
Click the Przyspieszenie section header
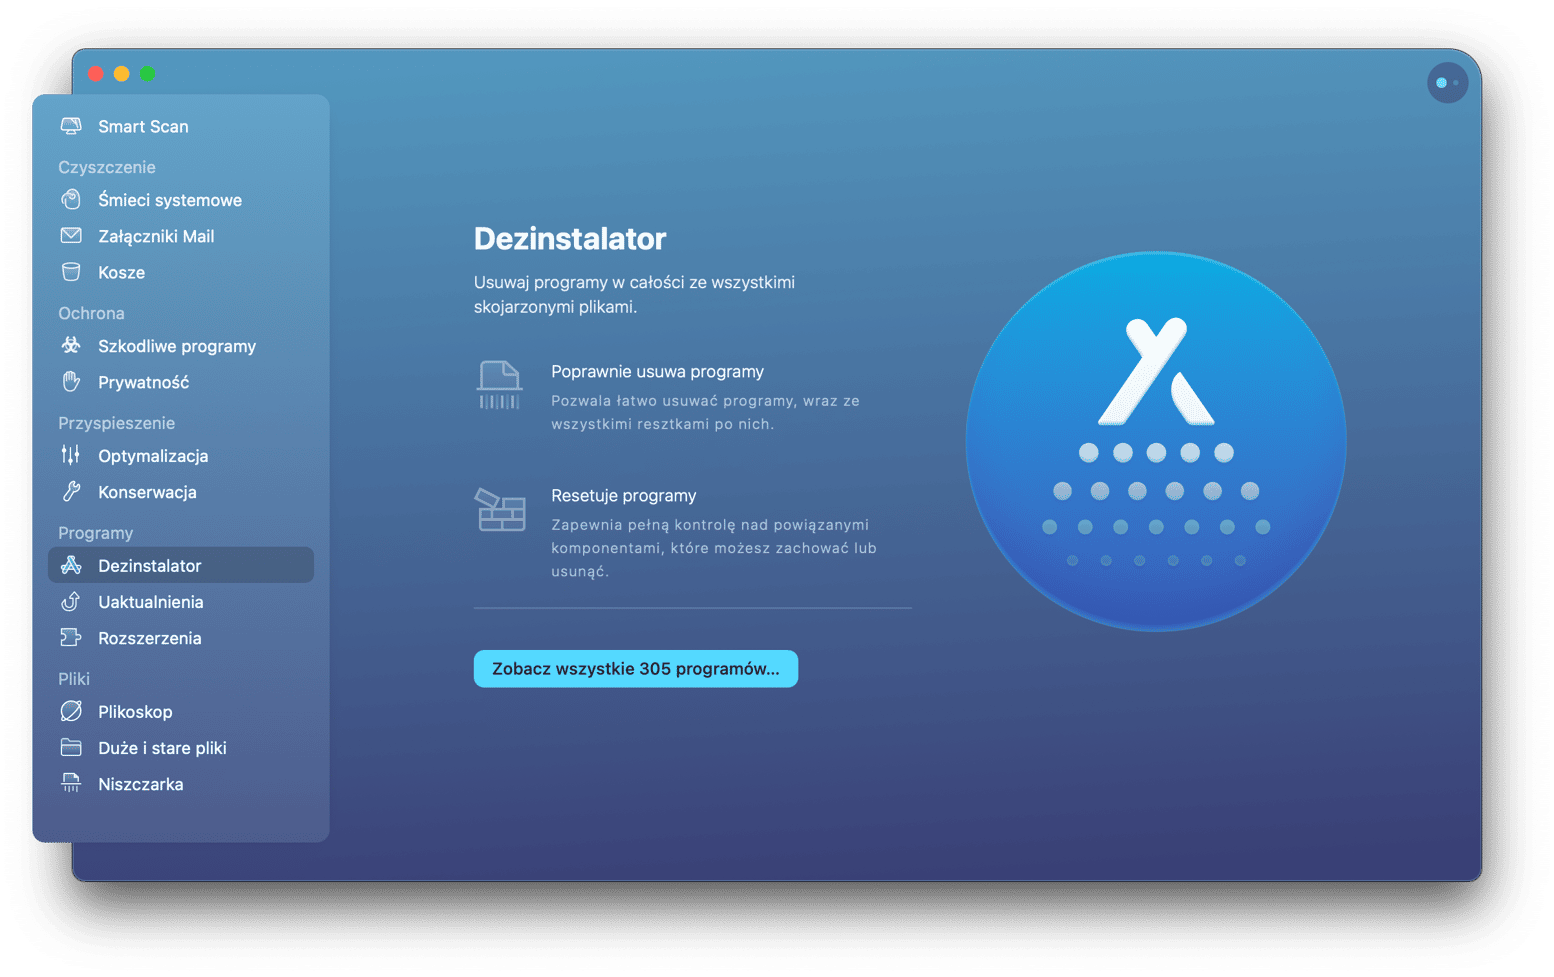pos(116,423)
